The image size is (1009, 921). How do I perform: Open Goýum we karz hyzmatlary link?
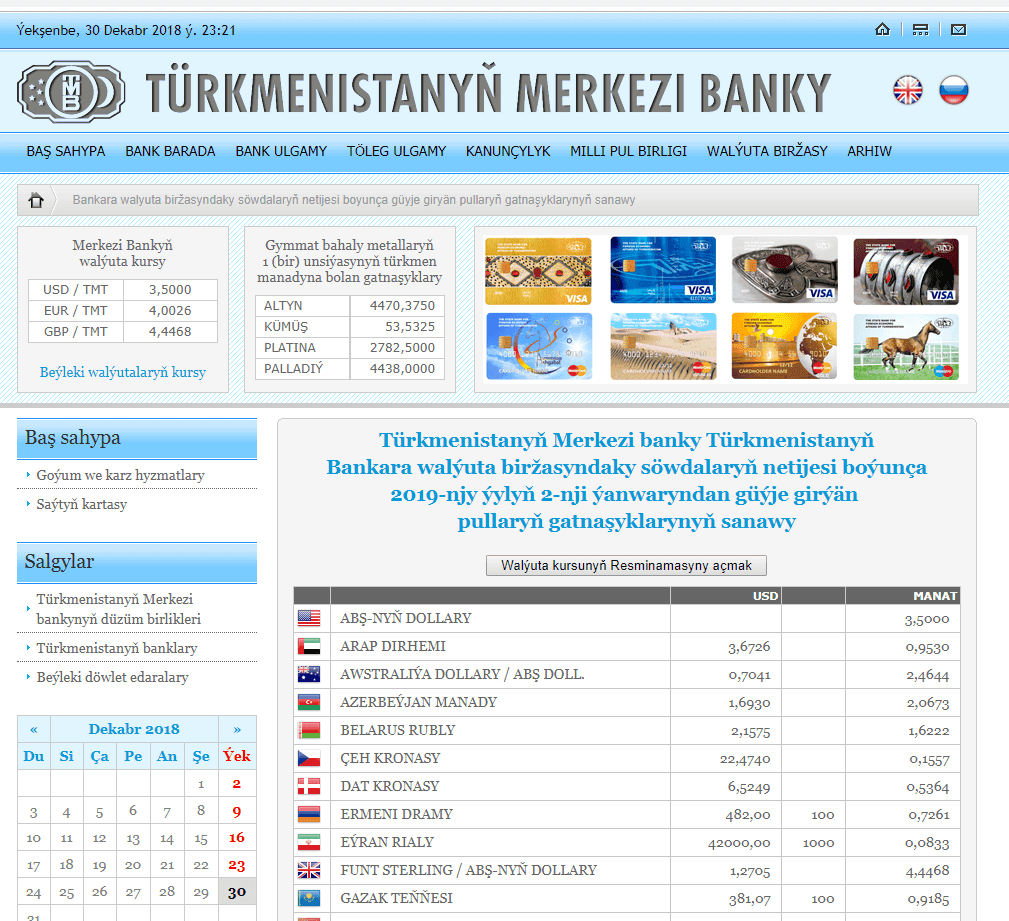pyautogui.click(x=120, y=475)
